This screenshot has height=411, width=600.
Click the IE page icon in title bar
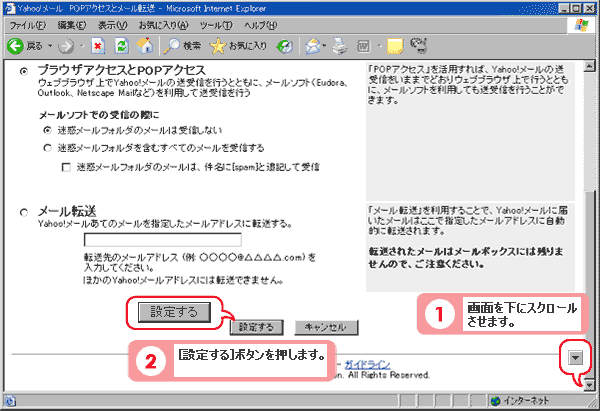point(9,8)
